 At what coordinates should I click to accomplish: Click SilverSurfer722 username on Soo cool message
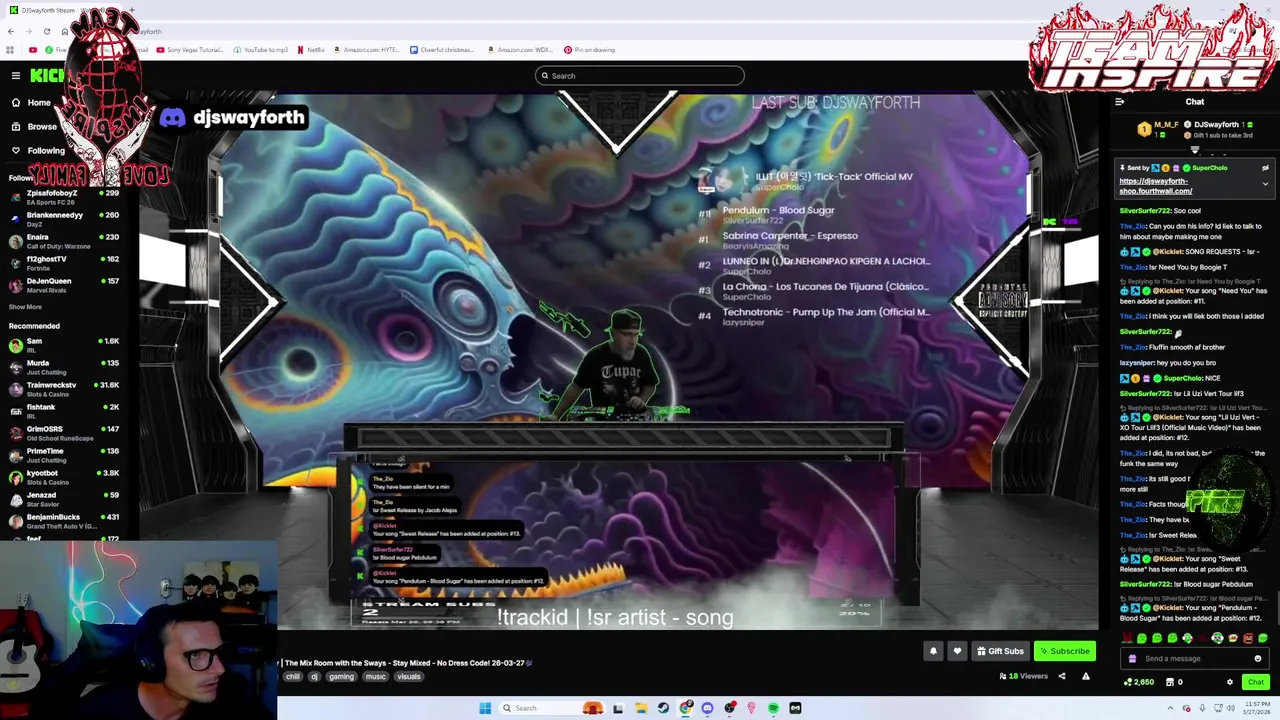pyautogui.click(x=1145, y=211)
